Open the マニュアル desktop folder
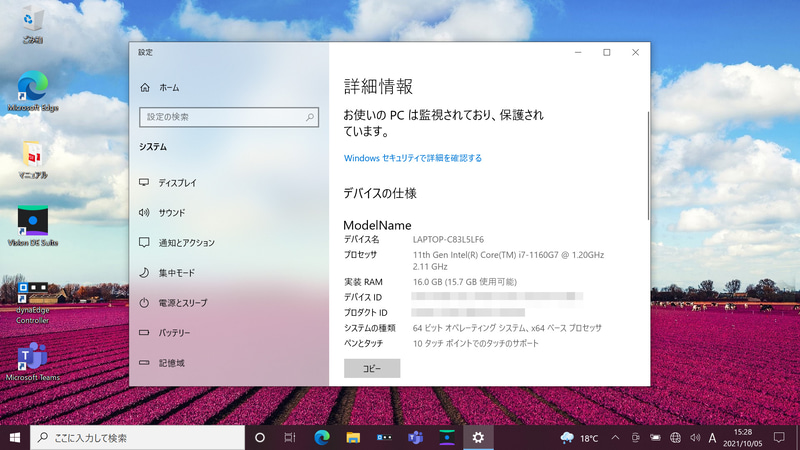 click(33, 159)
